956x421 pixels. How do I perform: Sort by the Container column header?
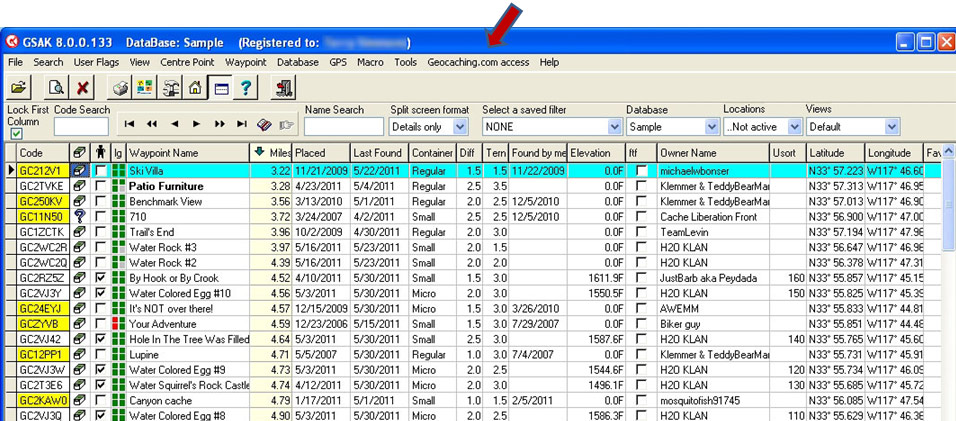[432, 152]
